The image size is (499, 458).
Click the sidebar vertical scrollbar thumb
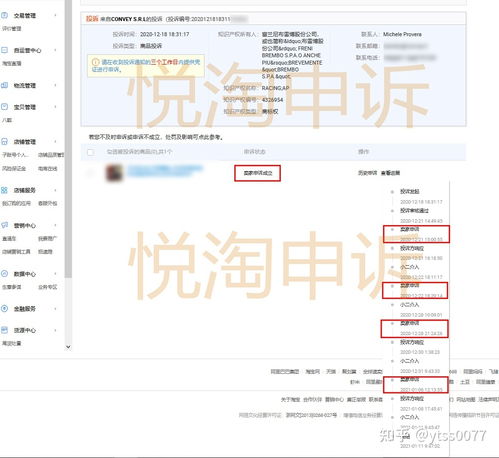coord(68,138)
